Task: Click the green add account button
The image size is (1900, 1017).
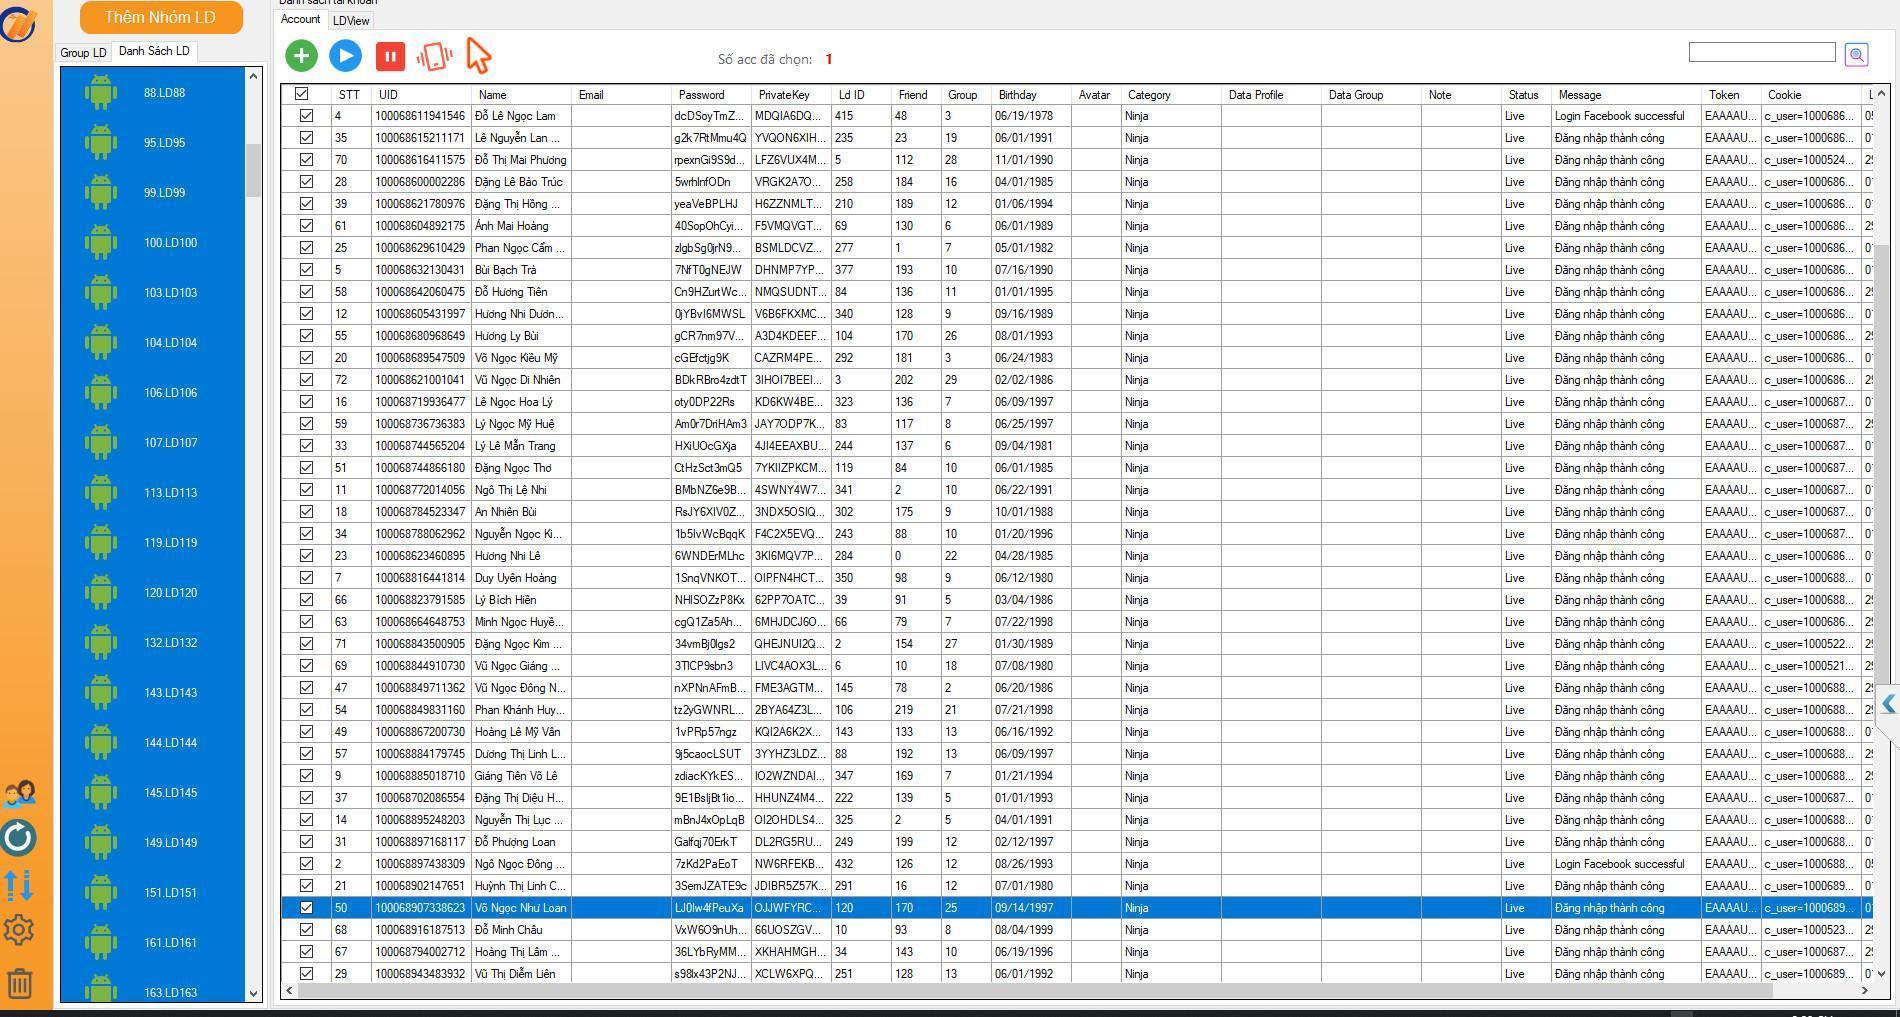Action: [x=301, y=56]
